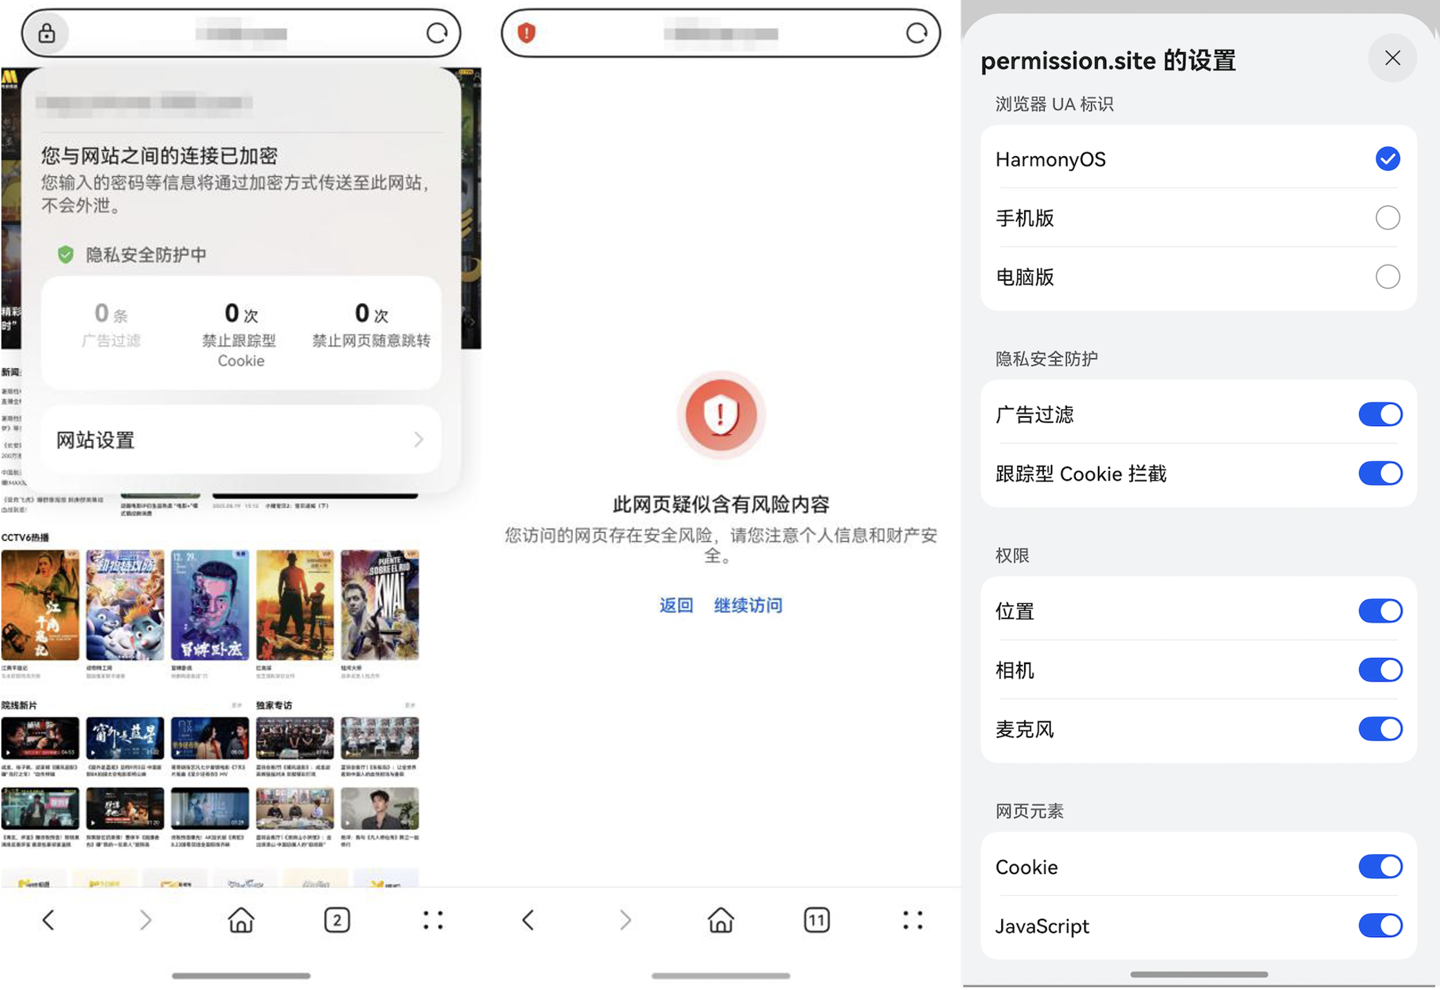1440x990 pixels.
Task: Select the 手机版 user agent option
Action: 1387,218
